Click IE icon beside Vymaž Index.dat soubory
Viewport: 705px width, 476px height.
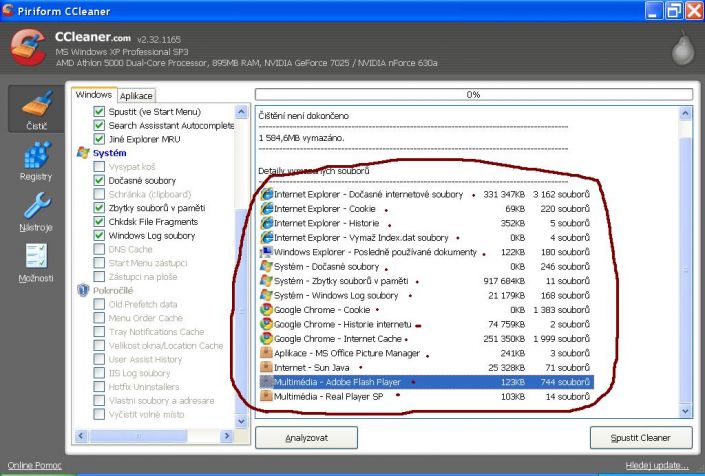coord(267,237)
